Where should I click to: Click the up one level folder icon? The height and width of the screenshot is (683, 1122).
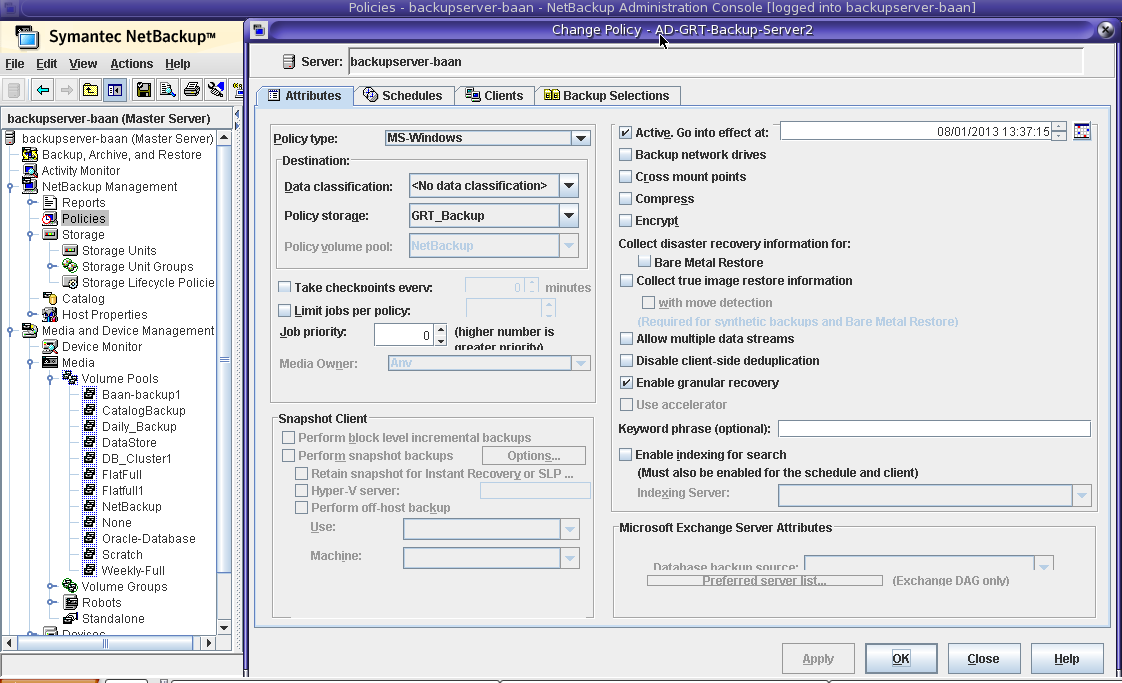90,90
